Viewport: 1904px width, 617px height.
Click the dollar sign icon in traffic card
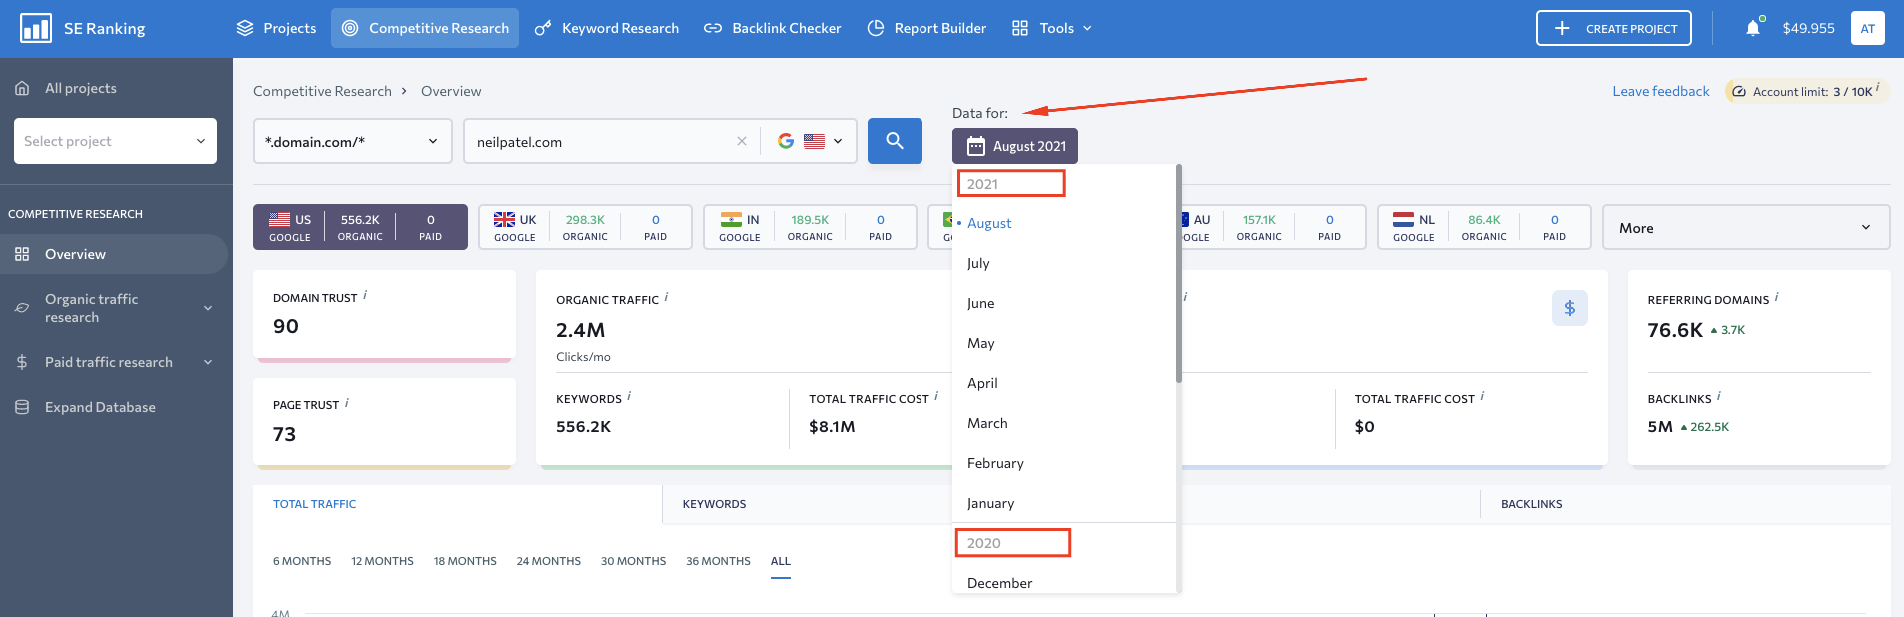coord(1569,308)
